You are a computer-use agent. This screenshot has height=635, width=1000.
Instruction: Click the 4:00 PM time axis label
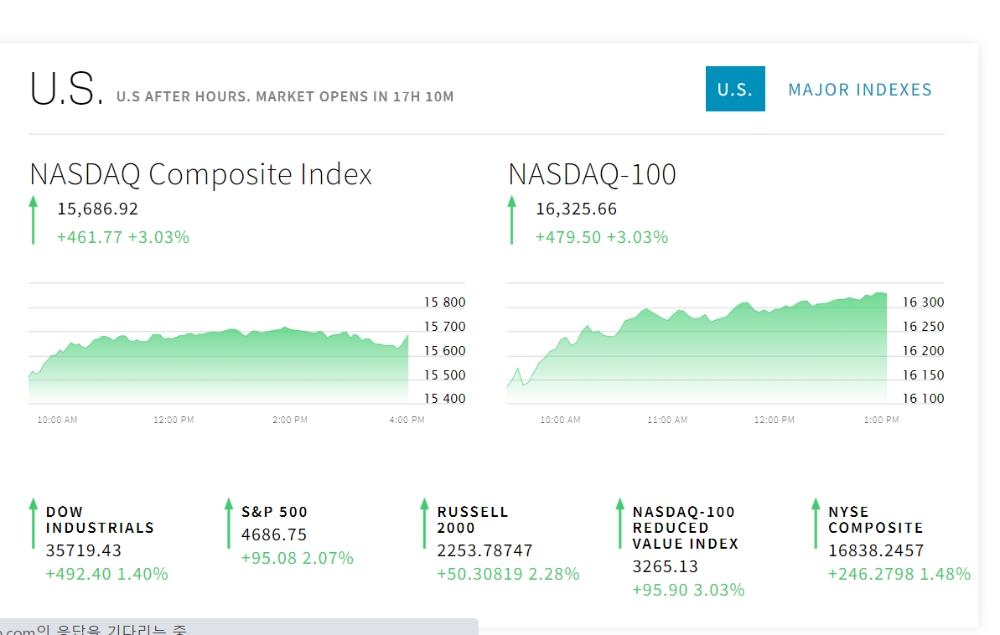click(x=407, y=420)
